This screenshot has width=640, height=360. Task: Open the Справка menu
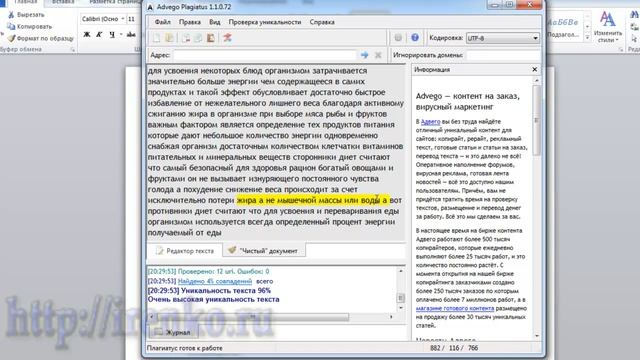(322, 22)
